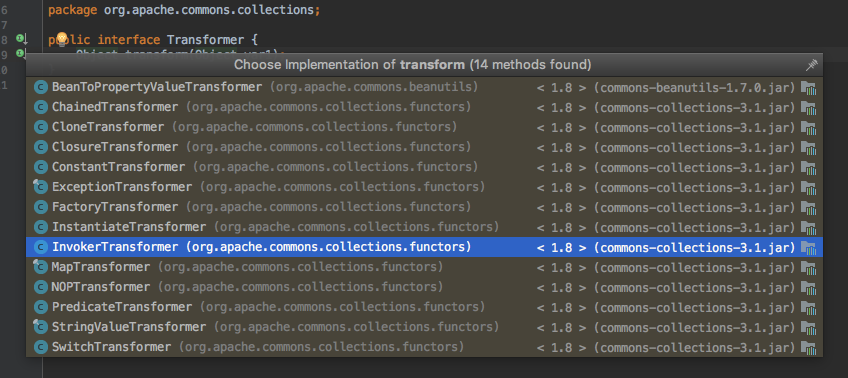Image resolution: width=848 pixels, height=378 pixels.
Task: Click class icon of BeanToPropertyValueTransformer
Action: (x=41, y=87)
